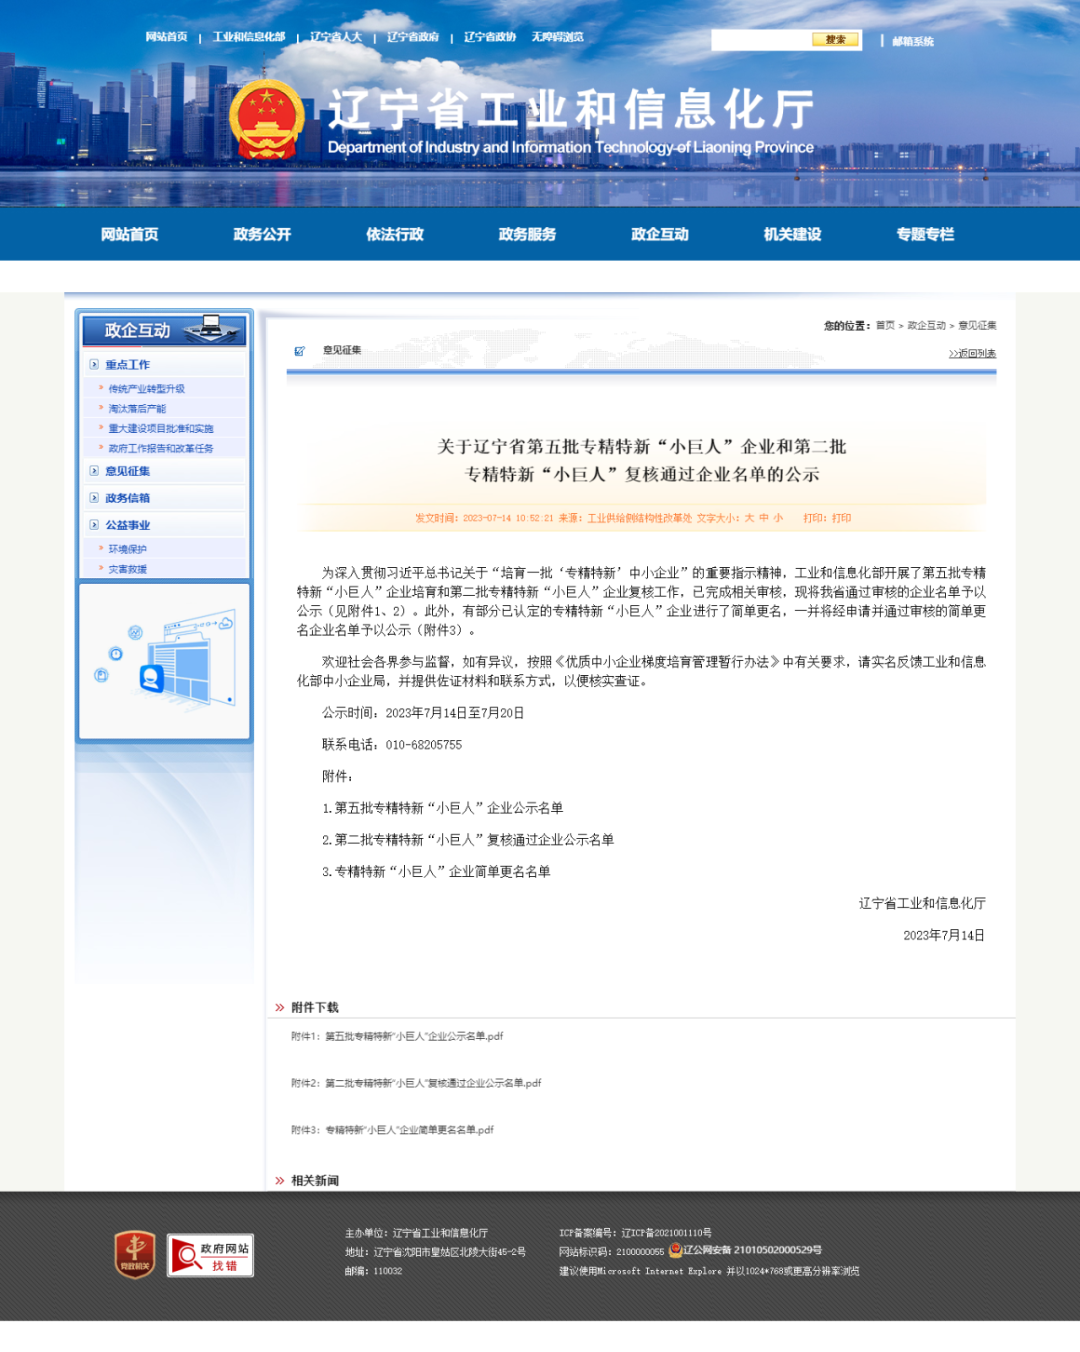Viewport: 1080px width, 1352px height.
Task: Download 附件1 第五批专精特新 pdf
Action: (413, 1036)
